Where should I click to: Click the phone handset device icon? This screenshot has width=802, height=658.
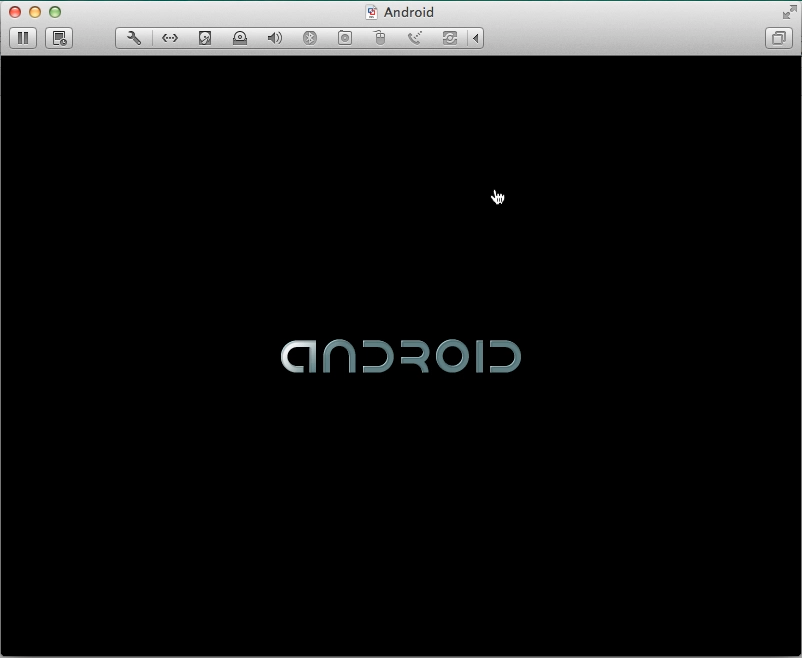point(415,38)
